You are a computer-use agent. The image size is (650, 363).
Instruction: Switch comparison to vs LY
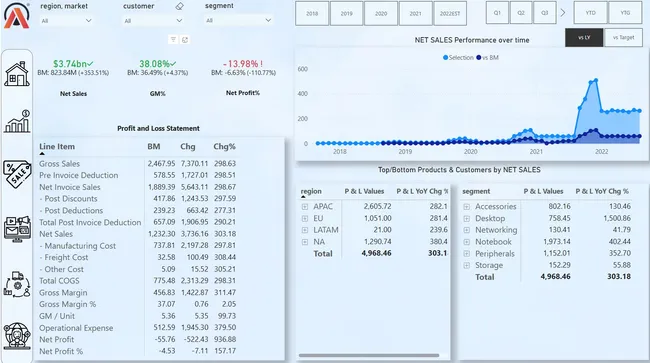tap(584, 38)
